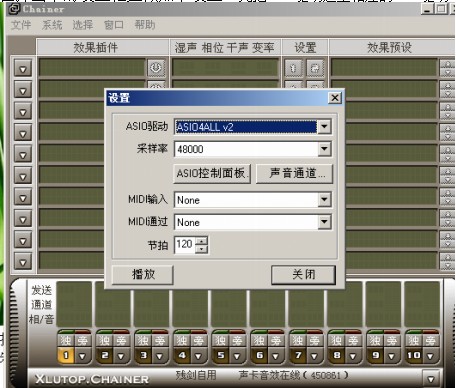Select channel number 10 button
Screen dimensions: 456x388
414,355
